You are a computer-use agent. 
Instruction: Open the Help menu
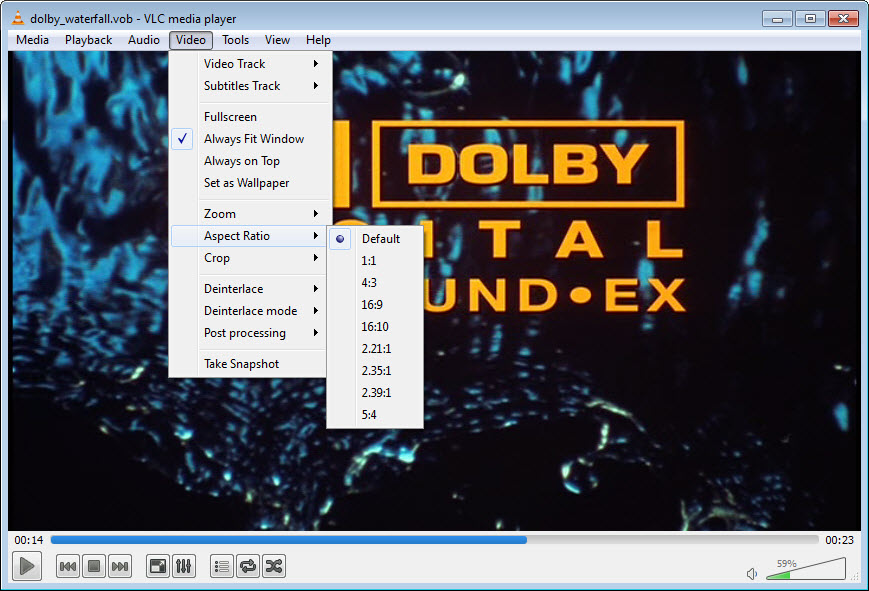pyautogui.click(x=318, y=40)
